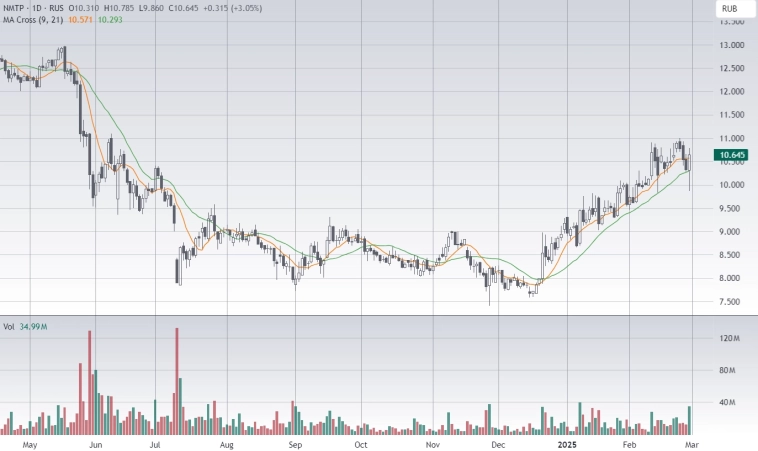Screen dimensions: 758x451
Task: Click the Jun label on time axis
Action: coord(95,445)
